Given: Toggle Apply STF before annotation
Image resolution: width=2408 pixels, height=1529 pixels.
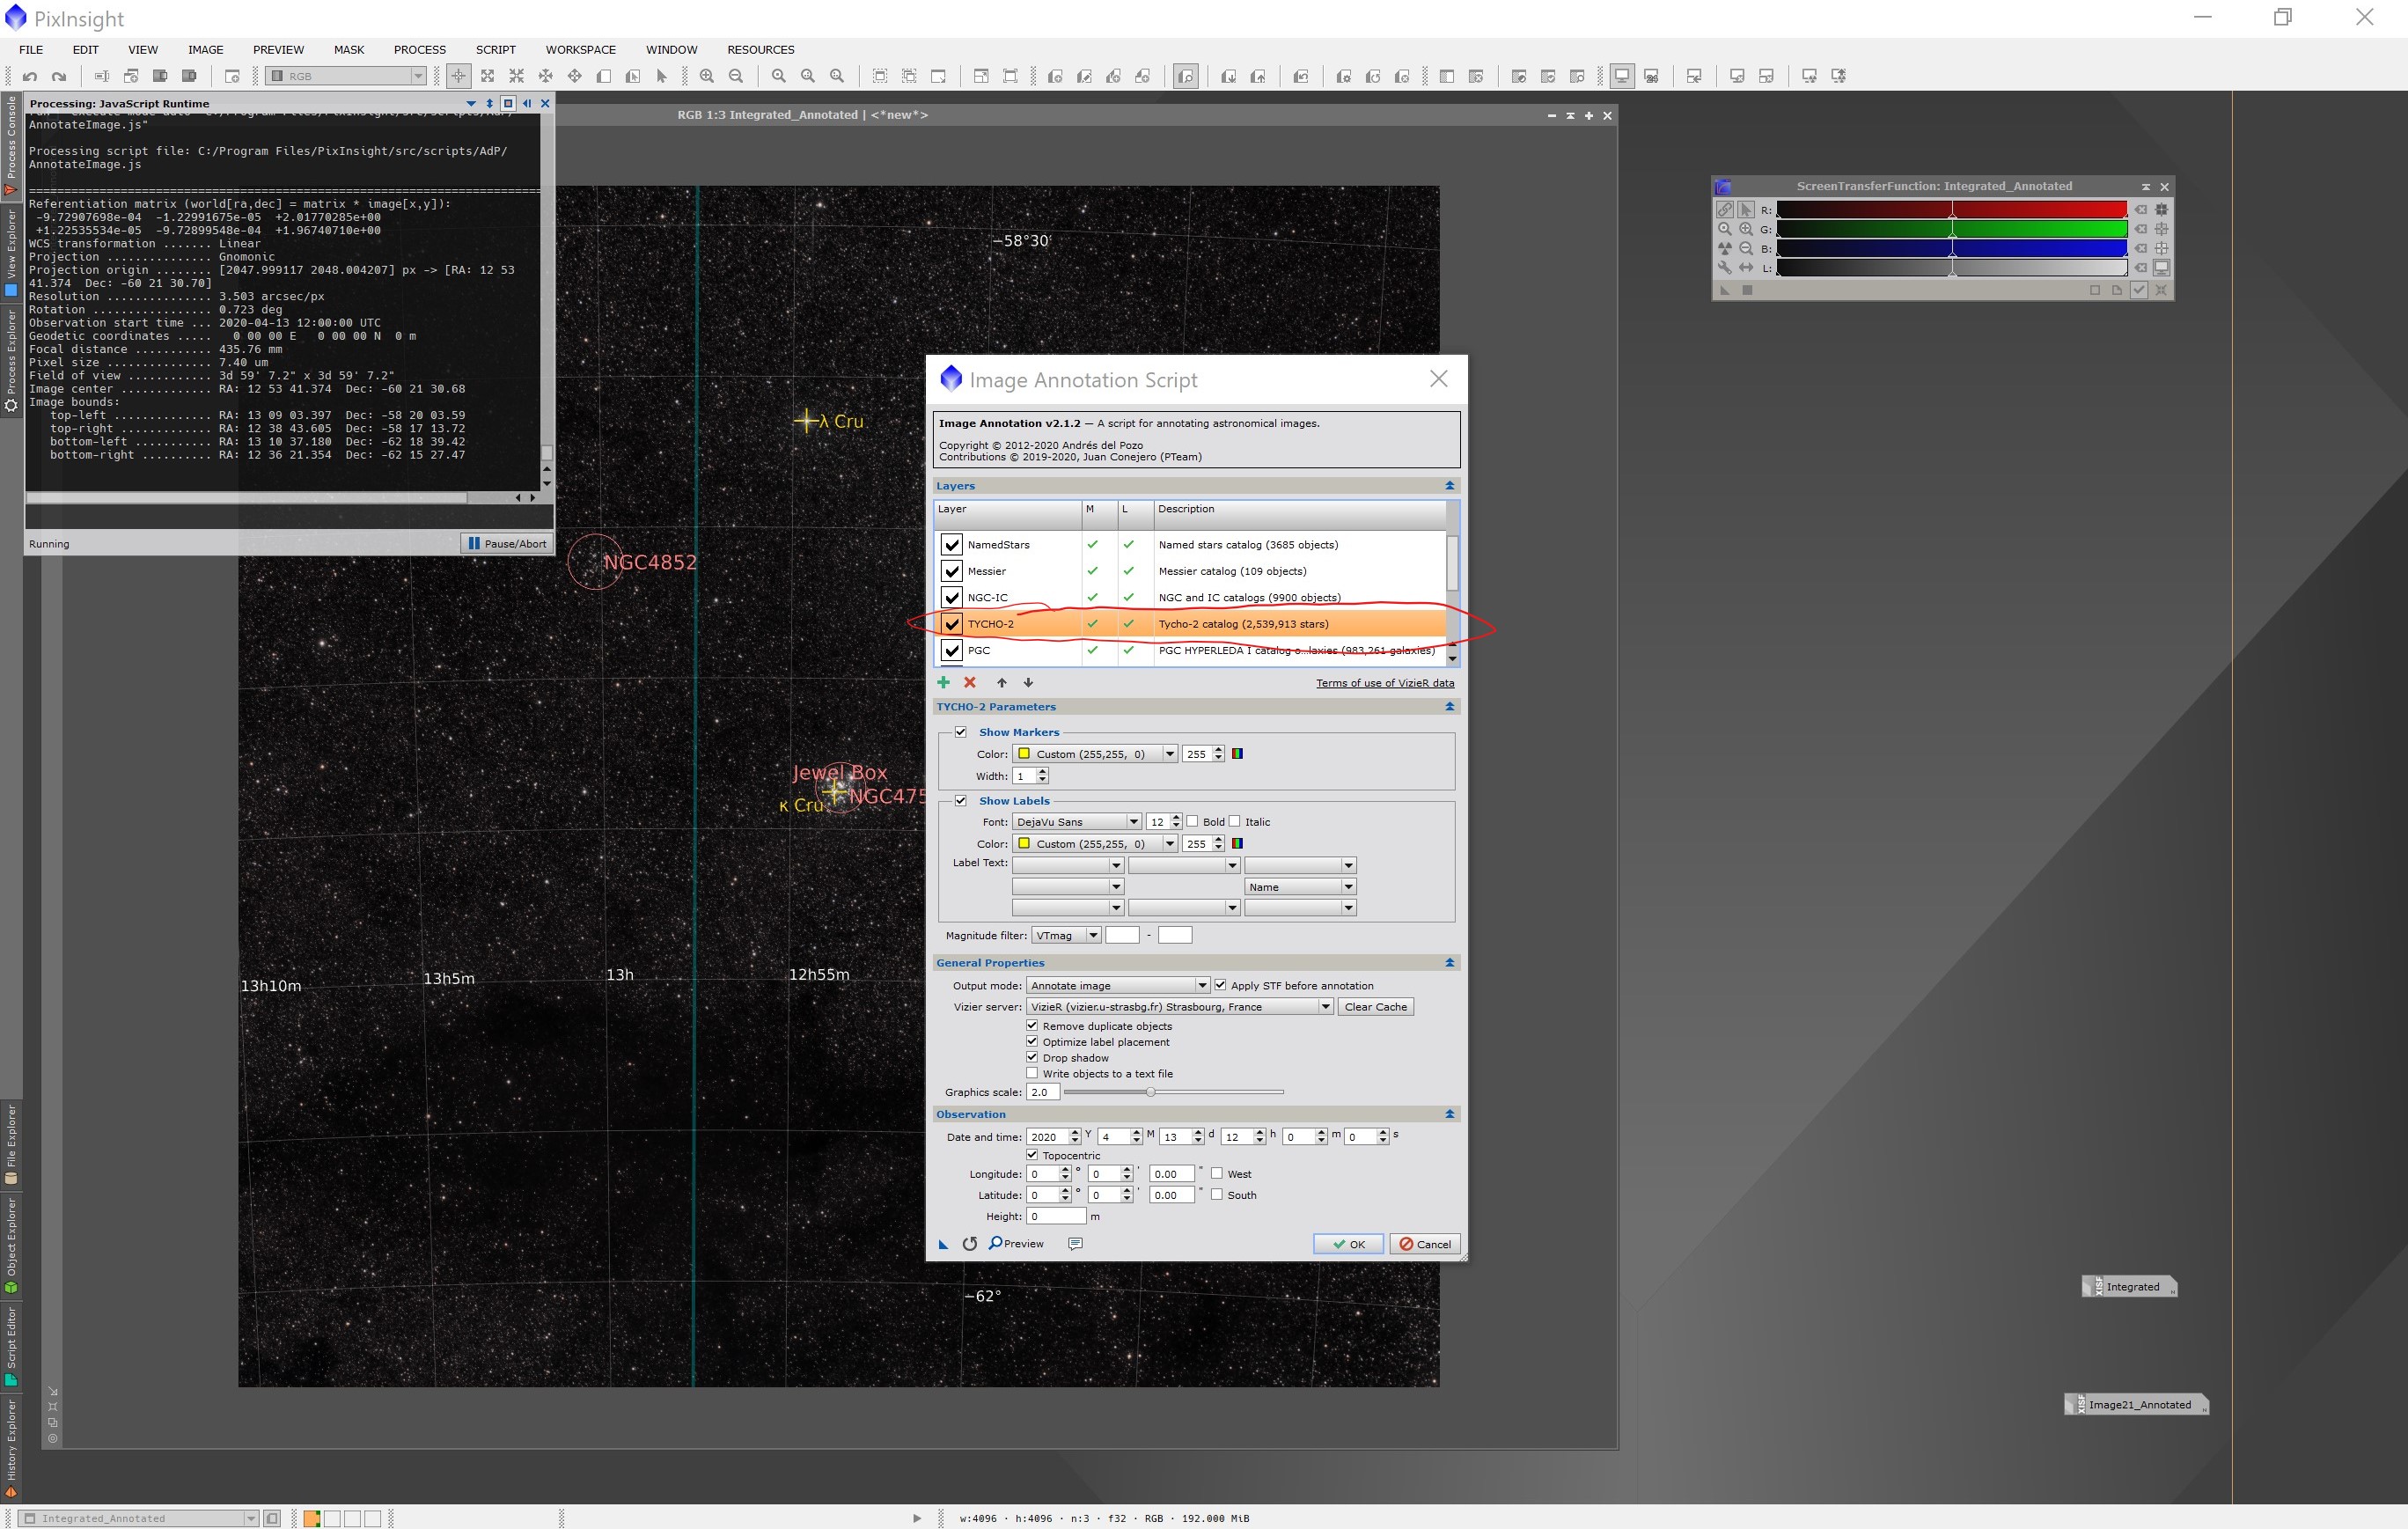Looking at the screenshot, I should 1220,985.
